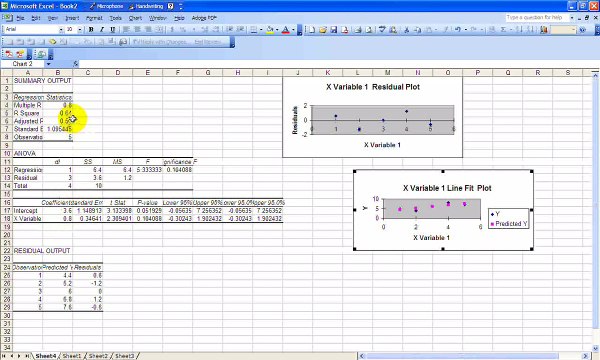Apply the Fill Color yellow bucket button
This screenshot has width=600, height=360.
[270, 29]
